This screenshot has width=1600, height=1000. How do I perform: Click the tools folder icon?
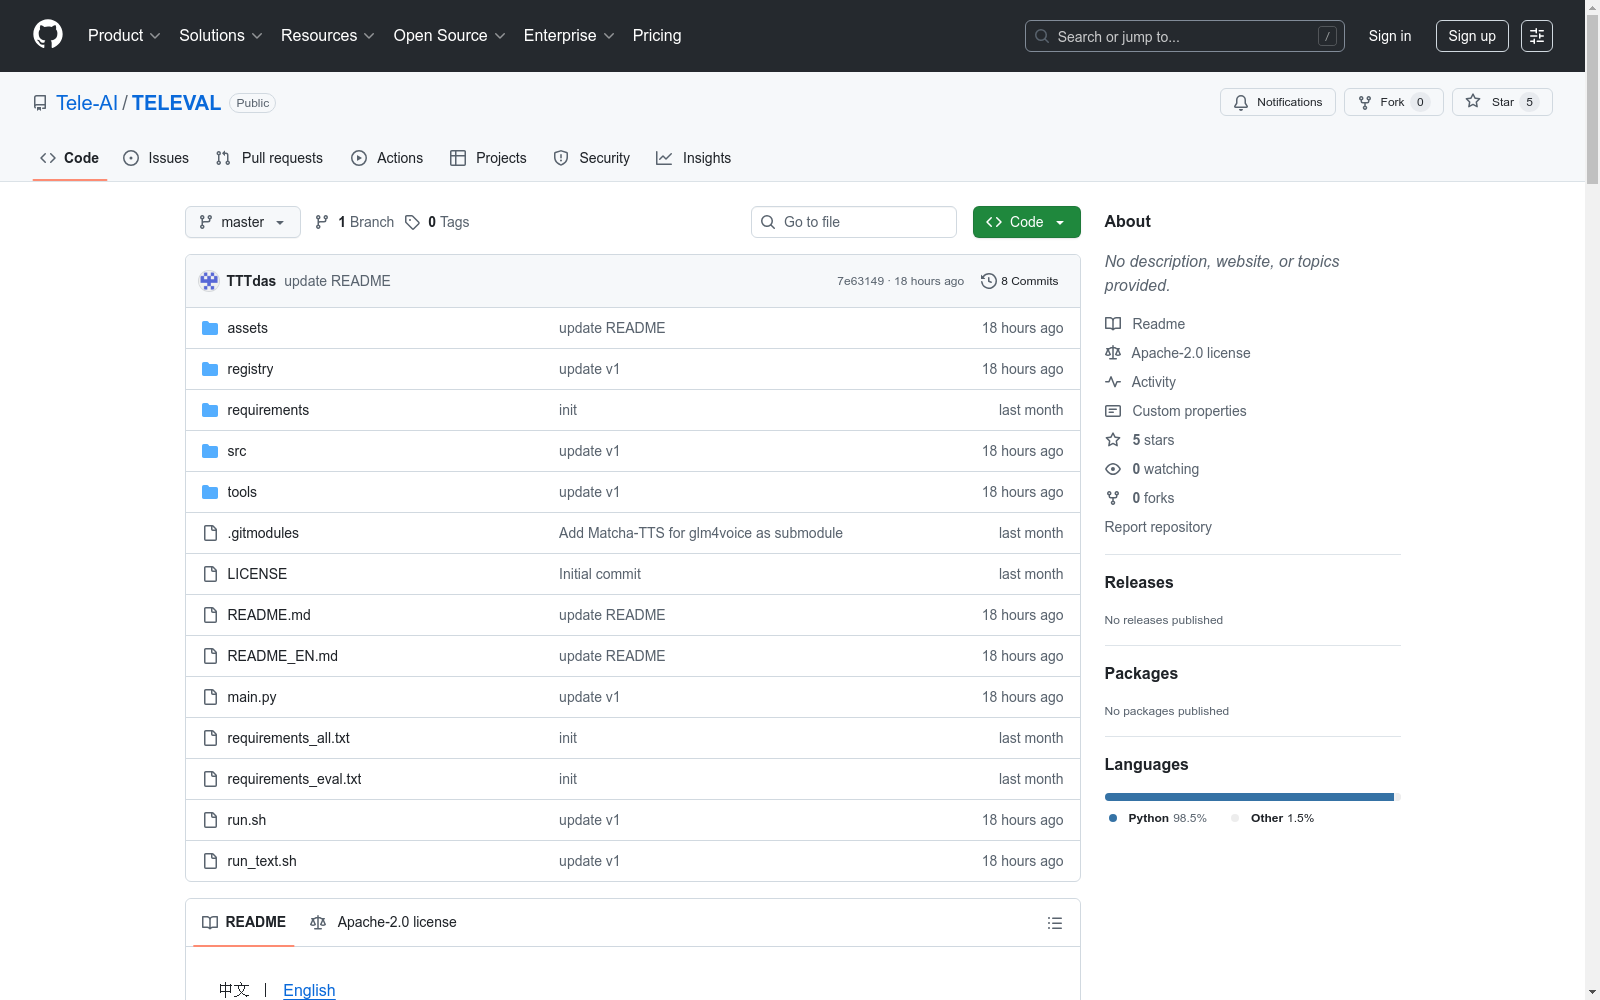point(210,492)
